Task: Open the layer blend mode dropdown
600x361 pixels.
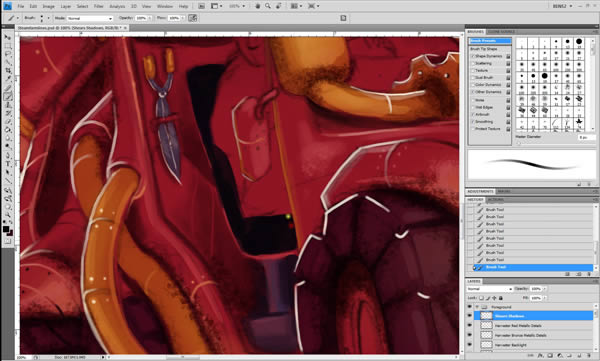Action: pyautogui.click(x=489, y=289)
